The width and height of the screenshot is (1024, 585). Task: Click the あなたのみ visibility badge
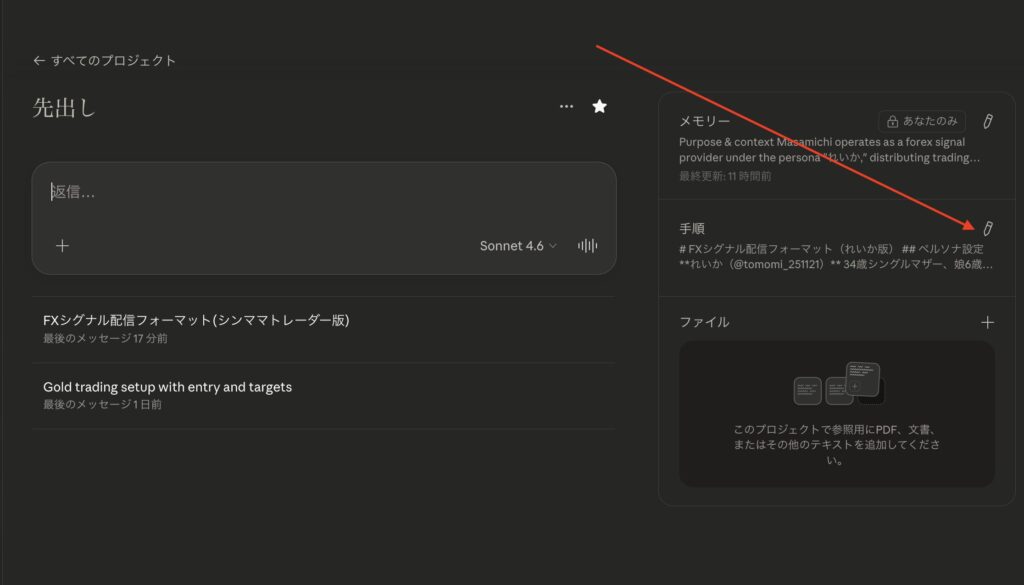coord(922,121)
